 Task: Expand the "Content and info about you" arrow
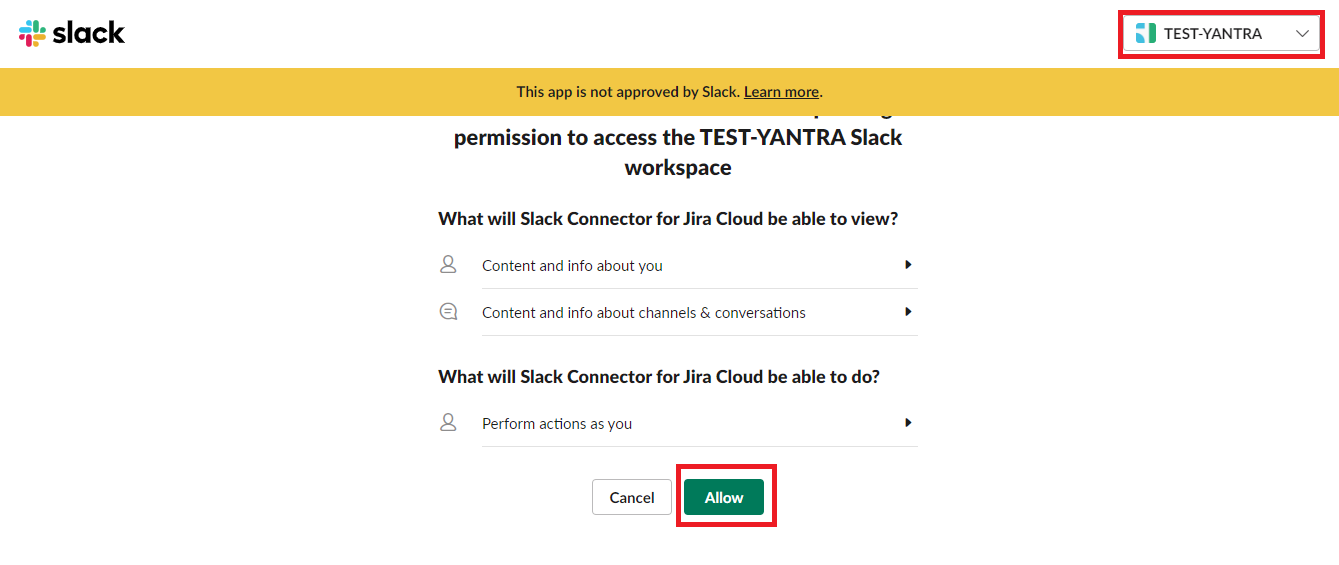tap(908, 265)
